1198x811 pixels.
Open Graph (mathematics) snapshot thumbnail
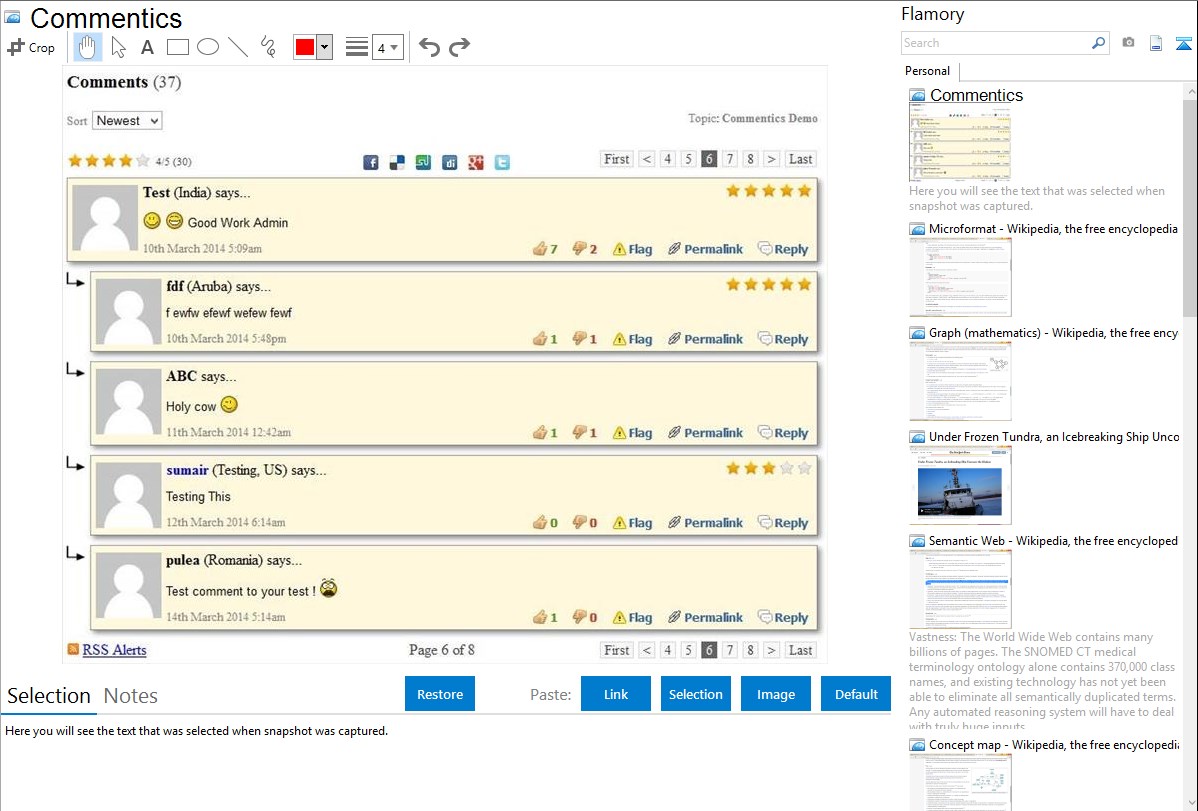(x=960, y=381)
